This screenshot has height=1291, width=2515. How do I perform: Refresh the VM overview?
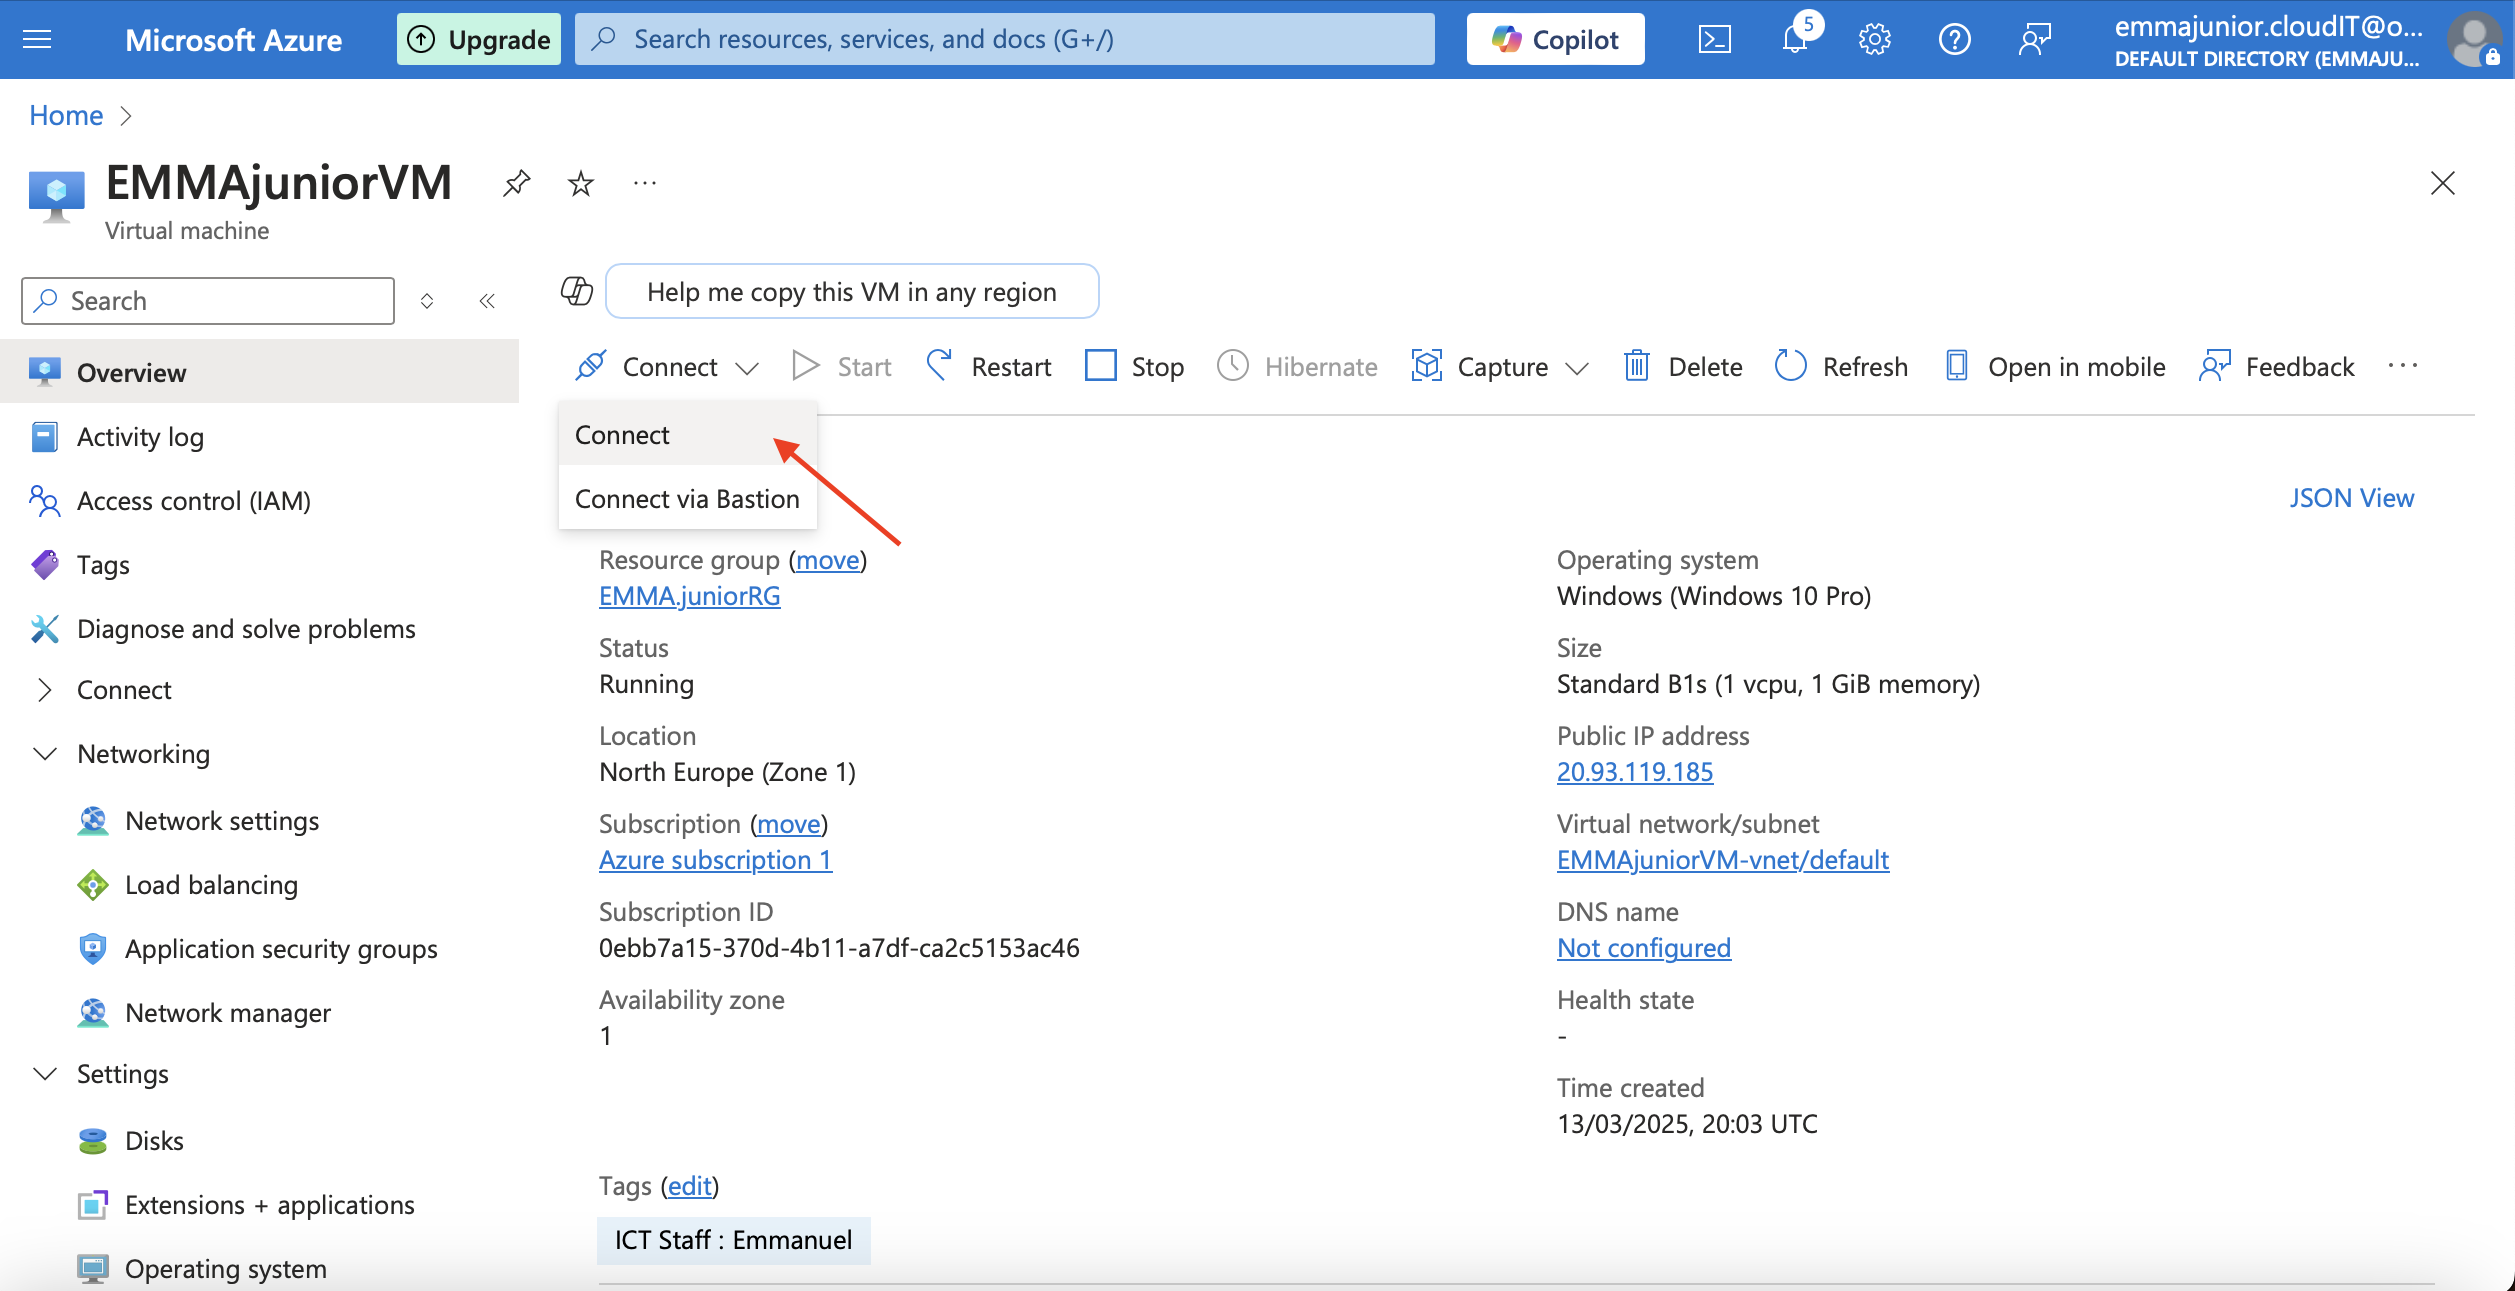click(1841, 366)
